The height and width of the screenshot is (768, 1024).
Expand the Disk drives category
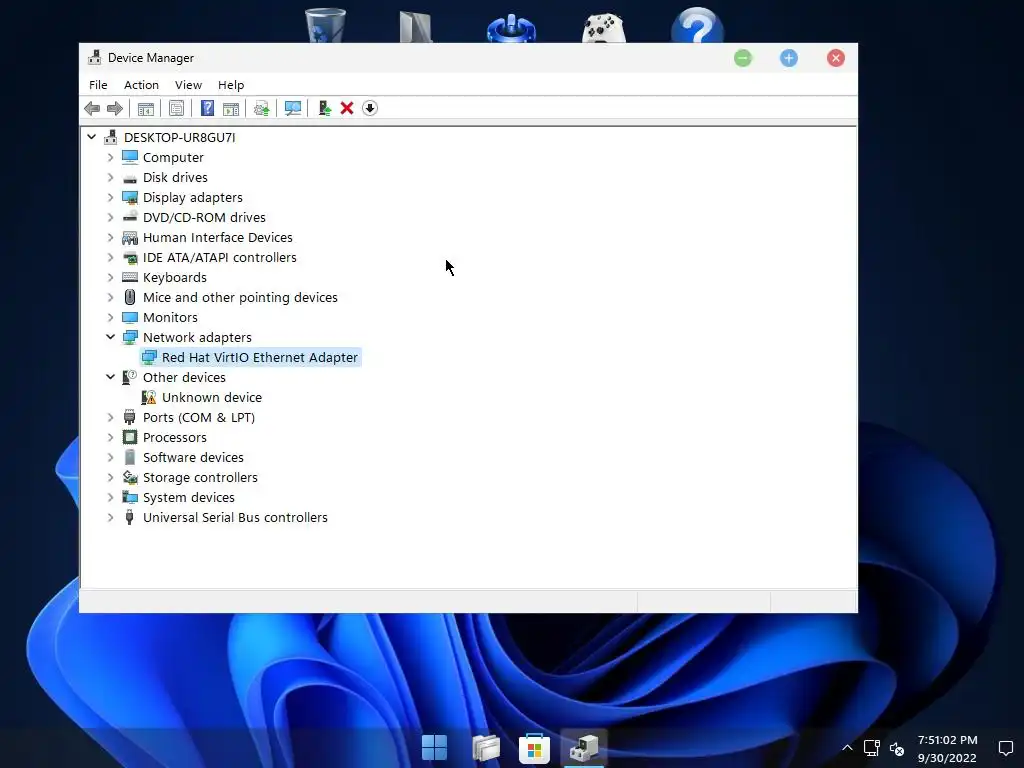tap(110, 178)
